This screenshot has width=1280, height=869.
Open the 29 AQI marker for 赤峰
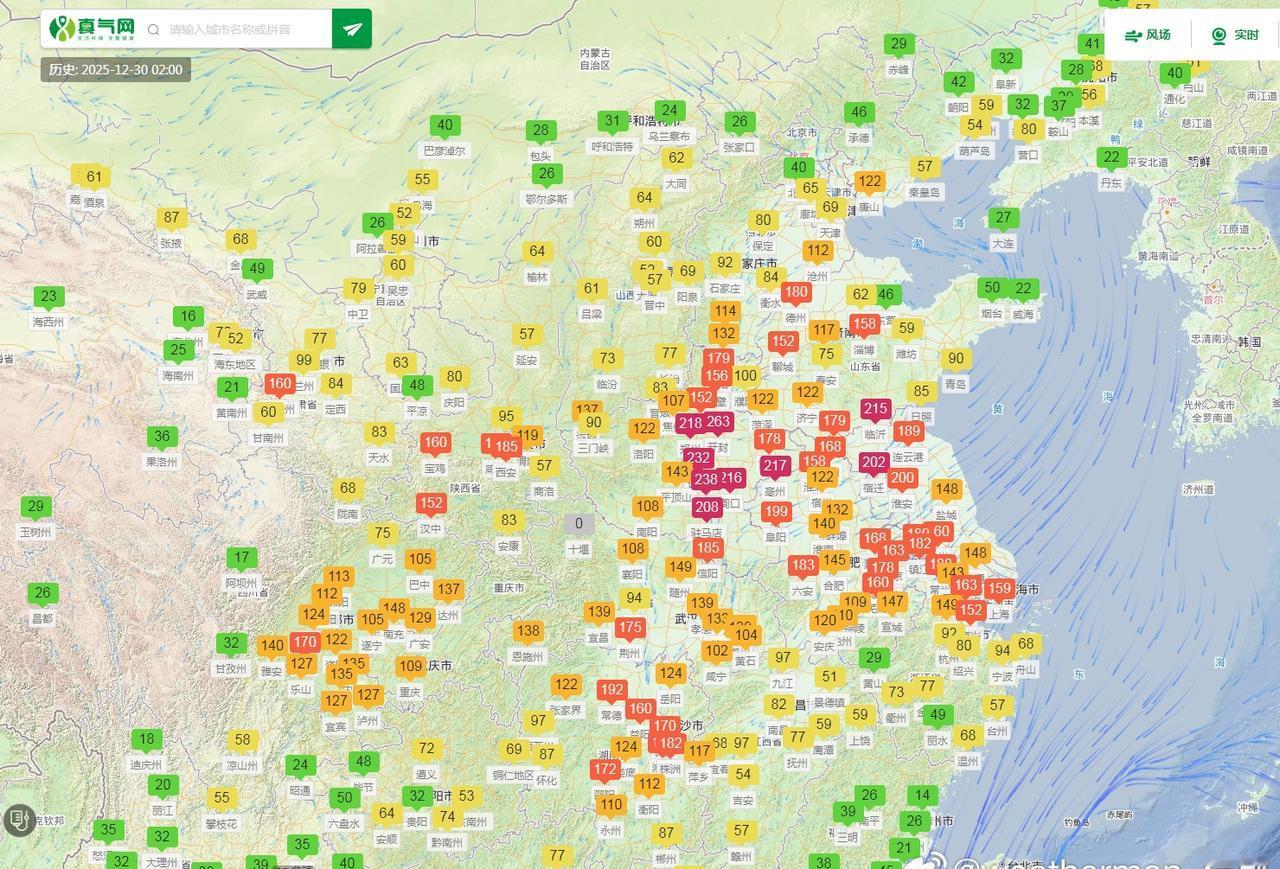pos(899,44)
